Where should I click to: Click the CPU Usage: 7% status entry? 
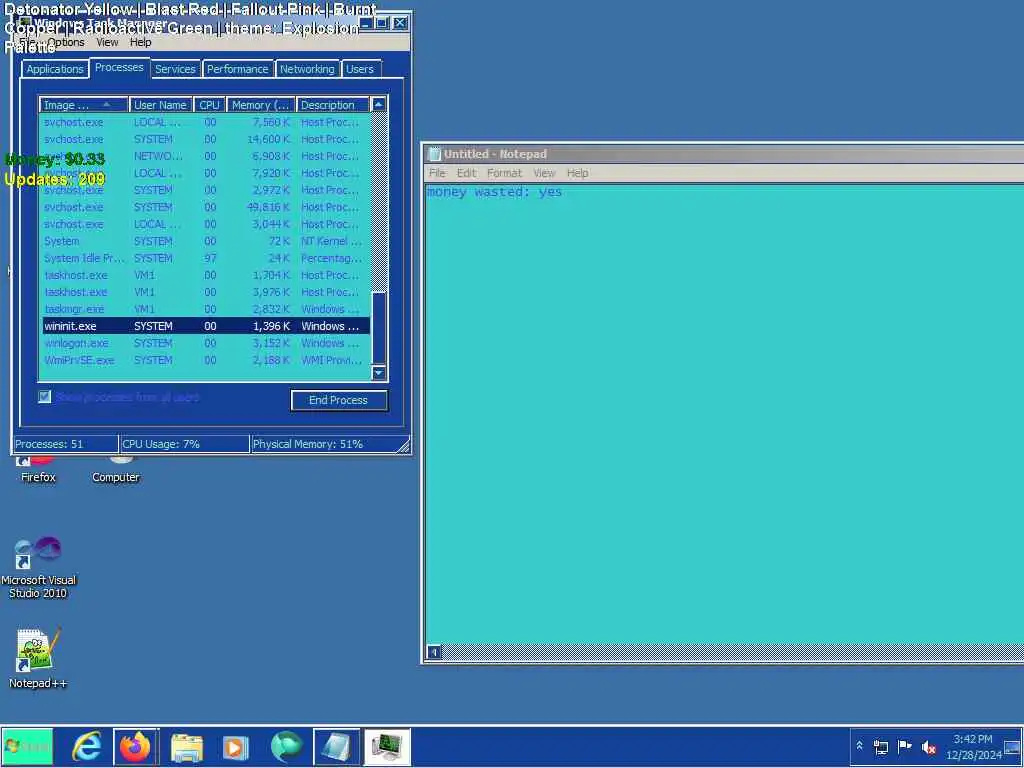click(185, 444)
